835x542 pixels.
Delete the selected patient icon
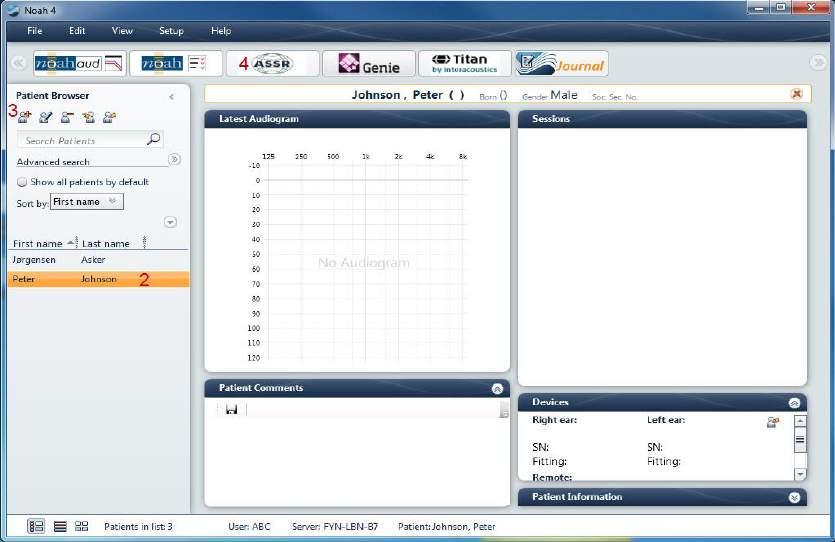(67, 117)
